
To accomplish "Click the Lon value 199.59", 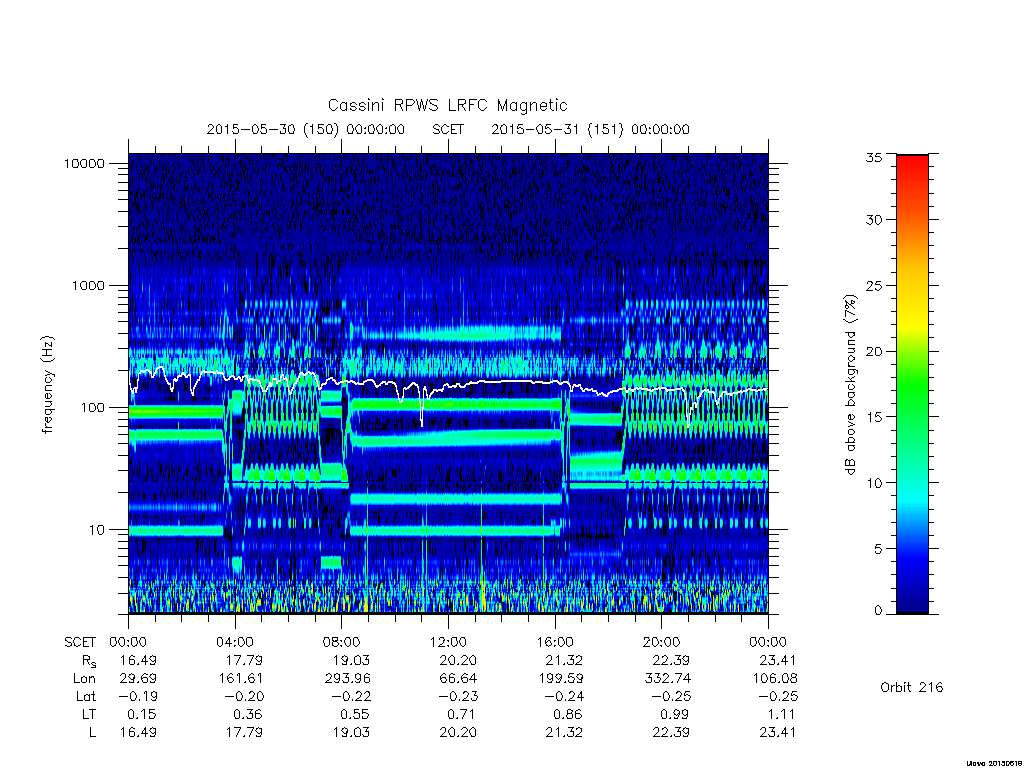I will point(560,679).
